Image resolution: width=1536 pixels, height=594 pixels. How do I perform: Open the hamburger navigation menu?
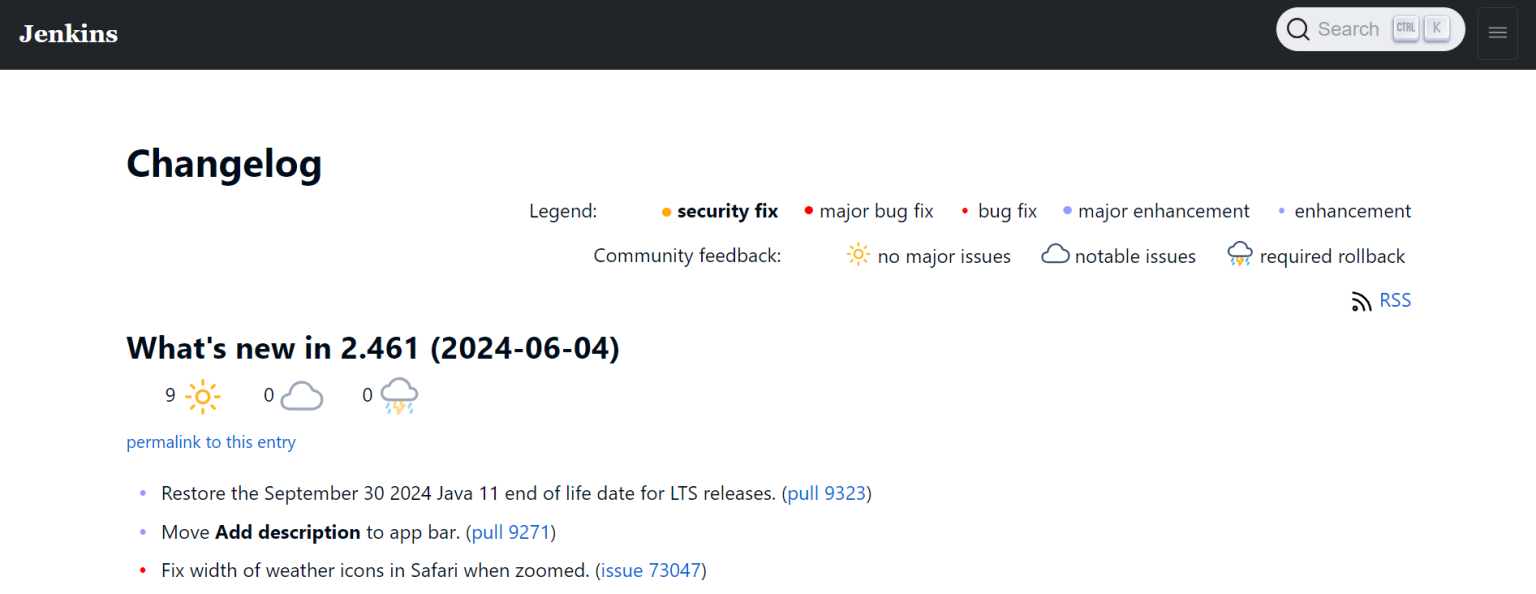tap(1497, 33)
